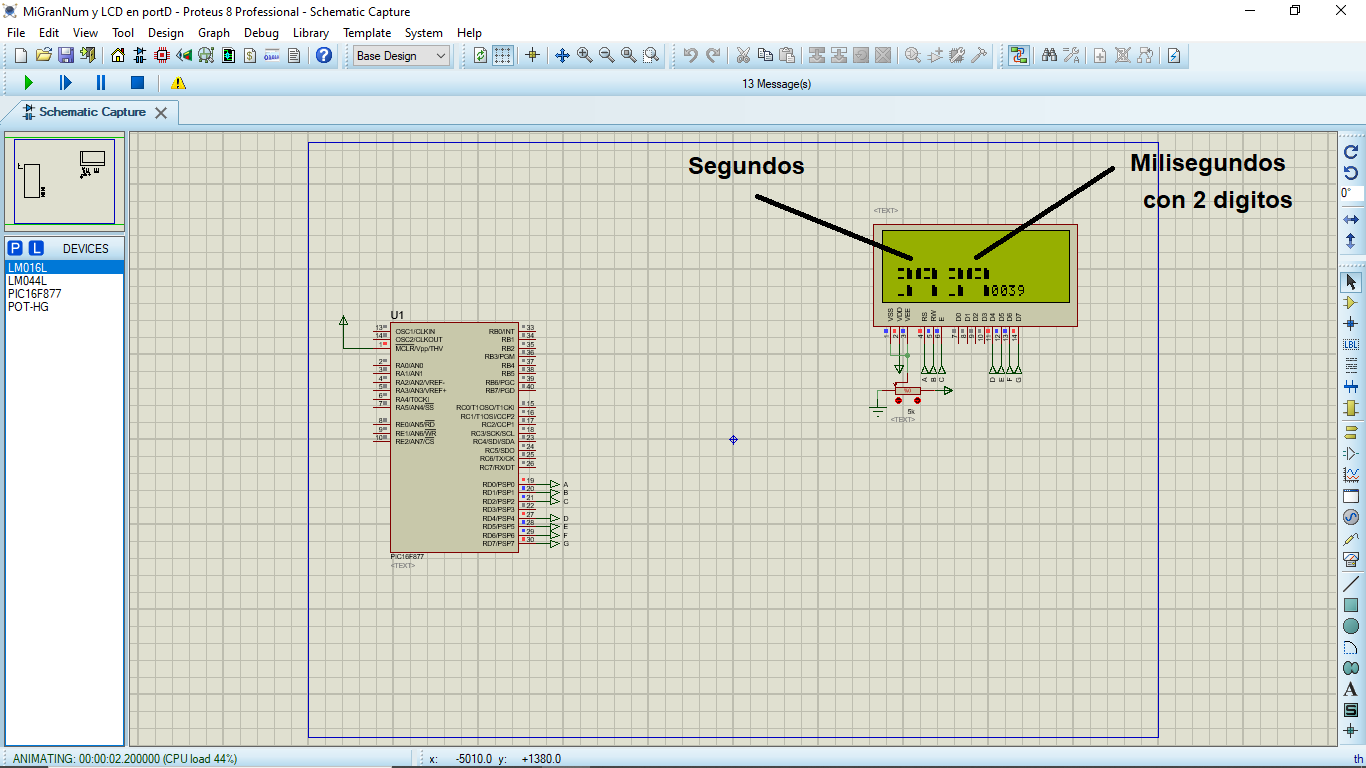Viewport: 1366px width, 768px height.
Task: Click the 'ANIMATING' status bar text
Action: pos(125,759)
